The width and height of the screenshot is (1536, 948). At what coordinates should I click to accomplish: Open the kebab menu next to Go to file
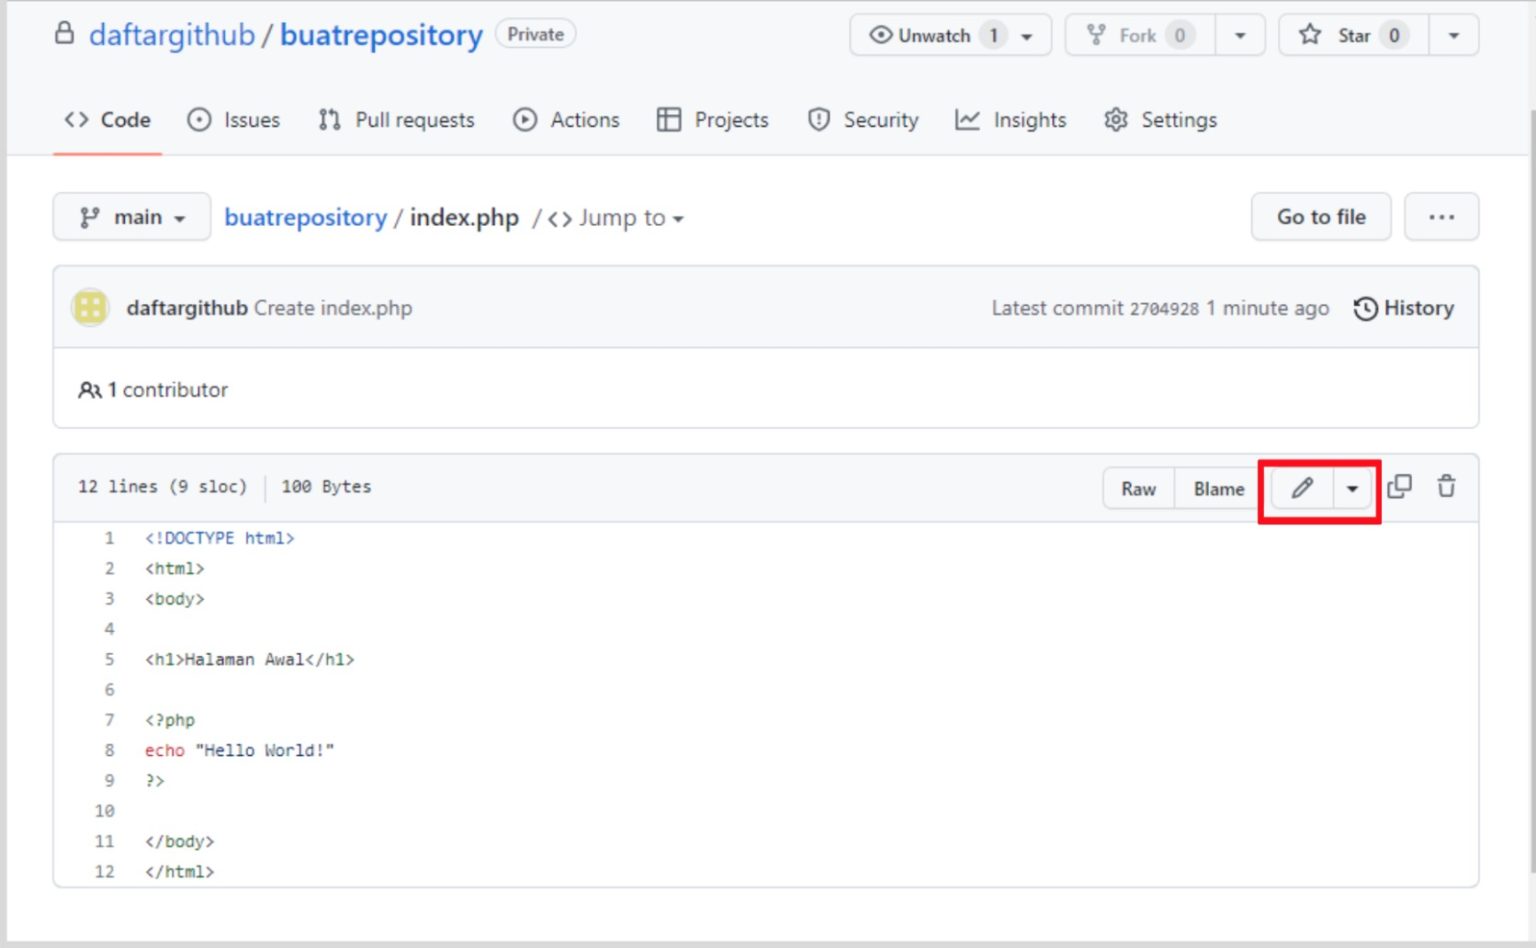[x=1442, y=217]
